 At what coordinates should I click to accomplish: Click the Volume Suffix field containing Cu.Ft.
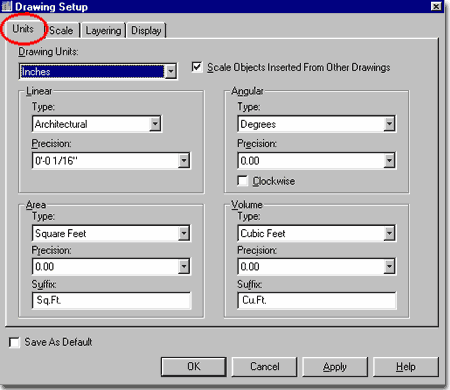[317, 300]
